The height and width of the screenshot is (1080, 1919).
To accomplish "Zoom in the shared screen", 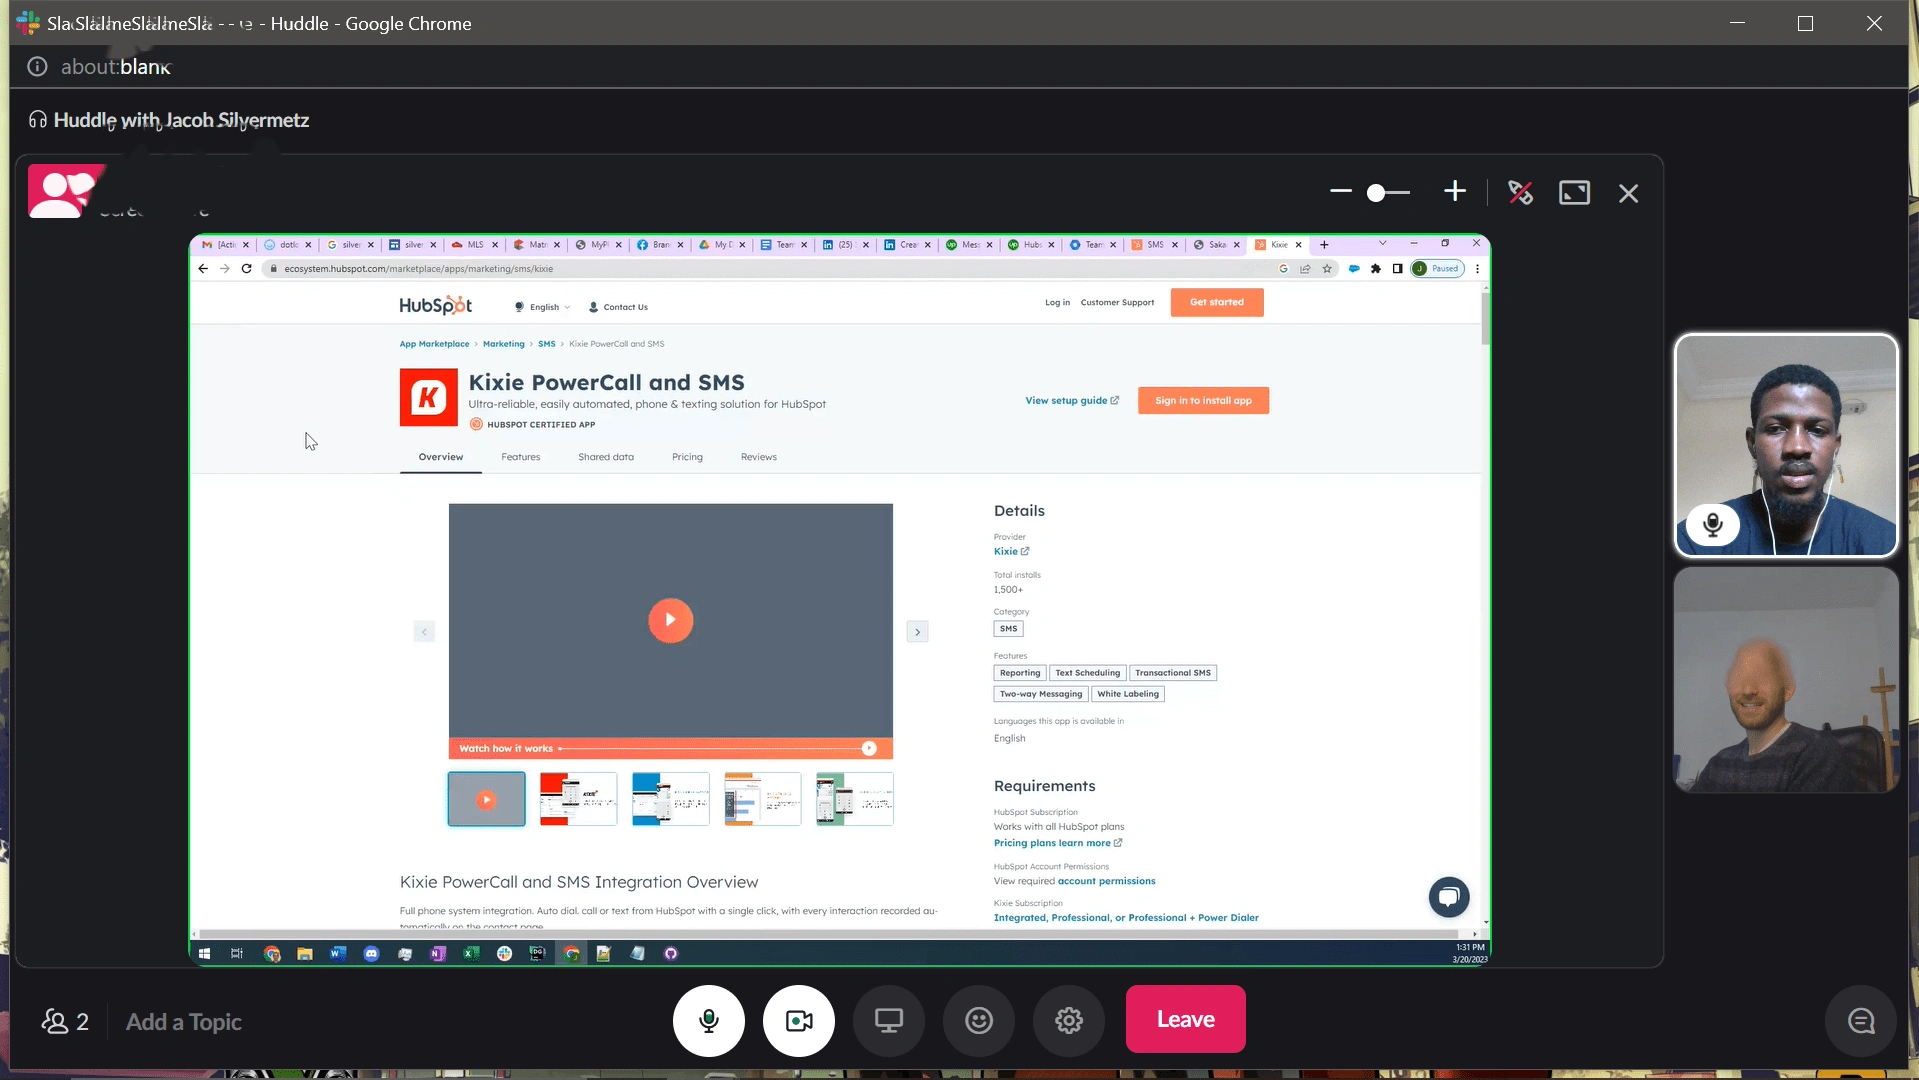I will click(x=1454, y=191).
